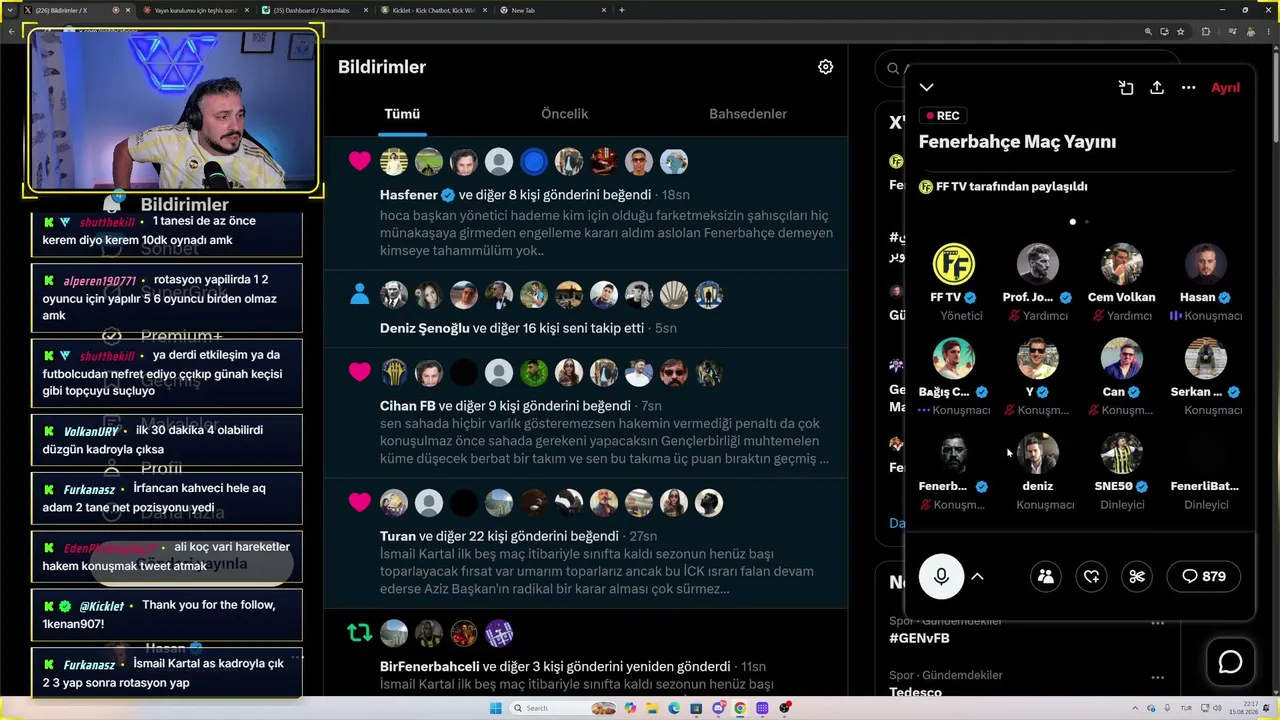The width and height of the screenshot is (1280, 720).
Task: Click VolkanURY's username in the chat overlay
Action: click(91, 432)
